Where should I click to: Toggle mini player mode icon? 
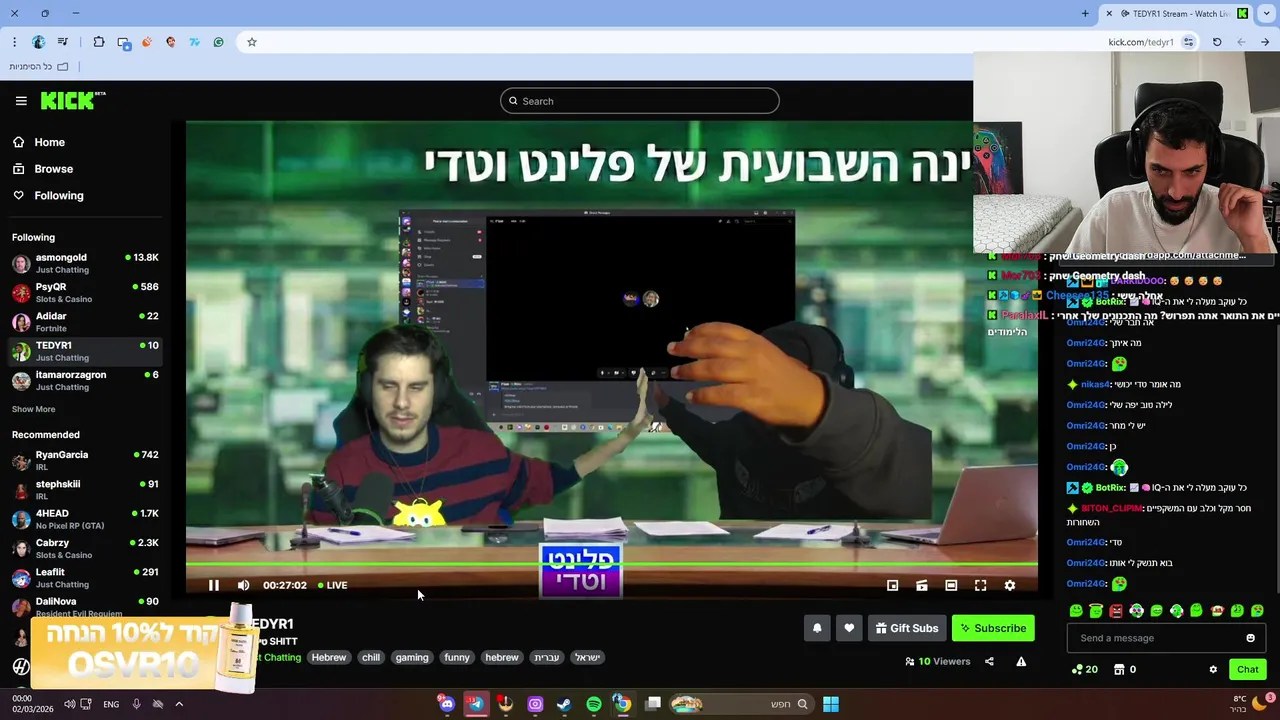tap(892, 585)
